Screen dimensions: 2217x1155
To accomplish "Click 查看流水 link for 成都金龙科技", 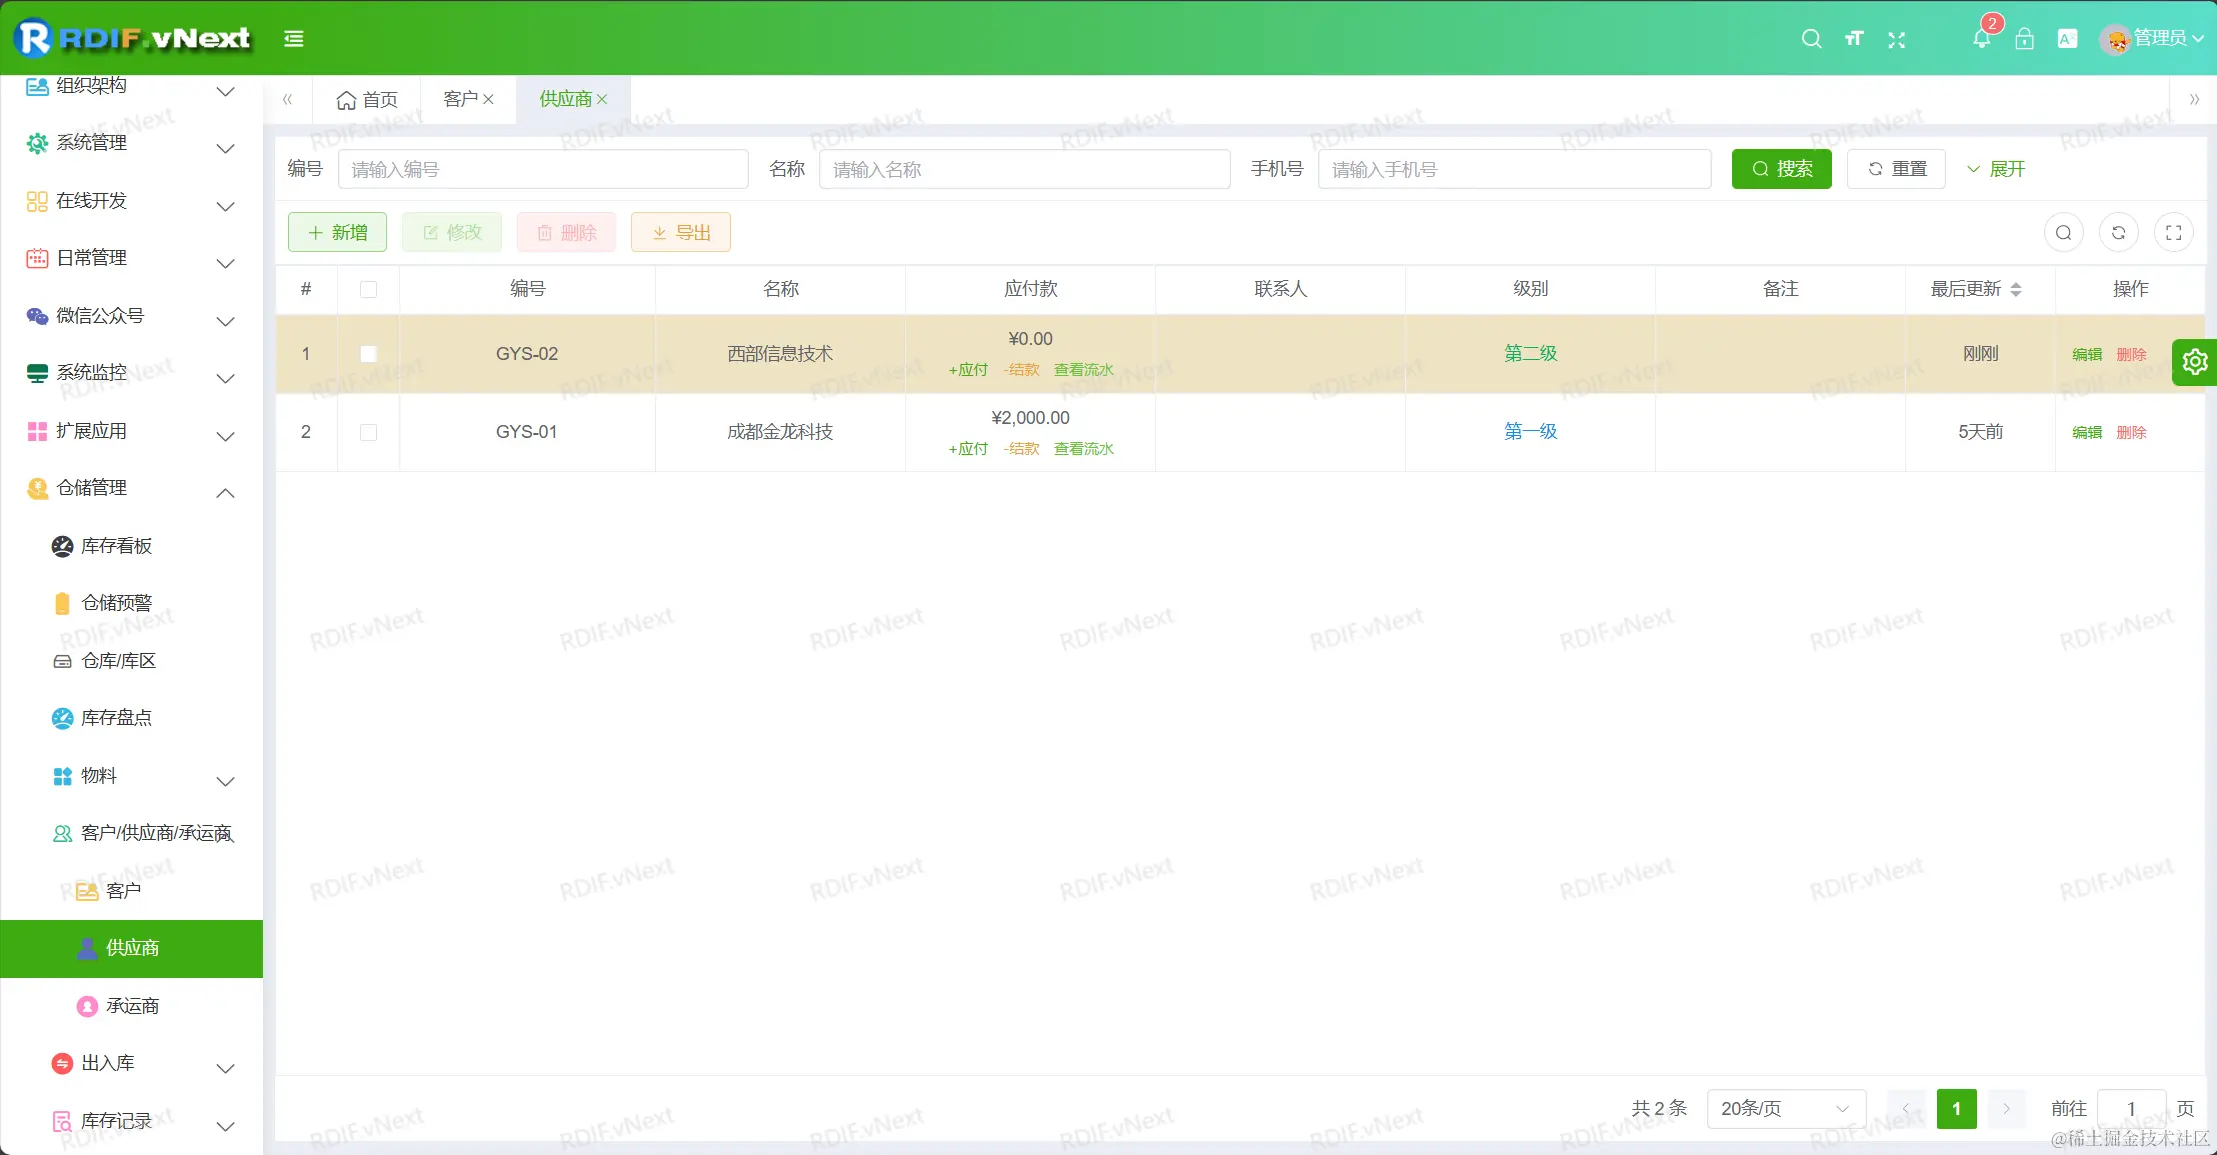I will coord(1083,449).
